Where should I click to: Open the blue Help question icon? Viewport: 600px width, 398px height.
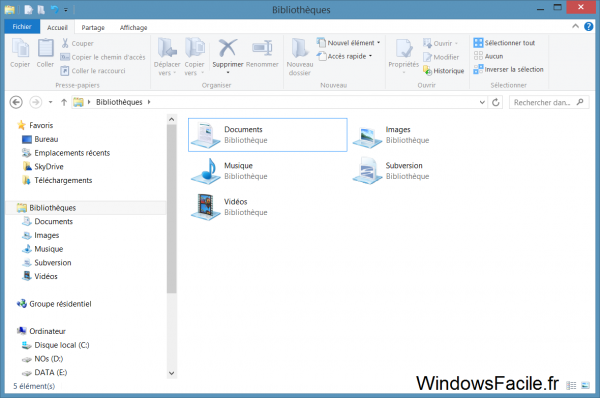(589, 26)
